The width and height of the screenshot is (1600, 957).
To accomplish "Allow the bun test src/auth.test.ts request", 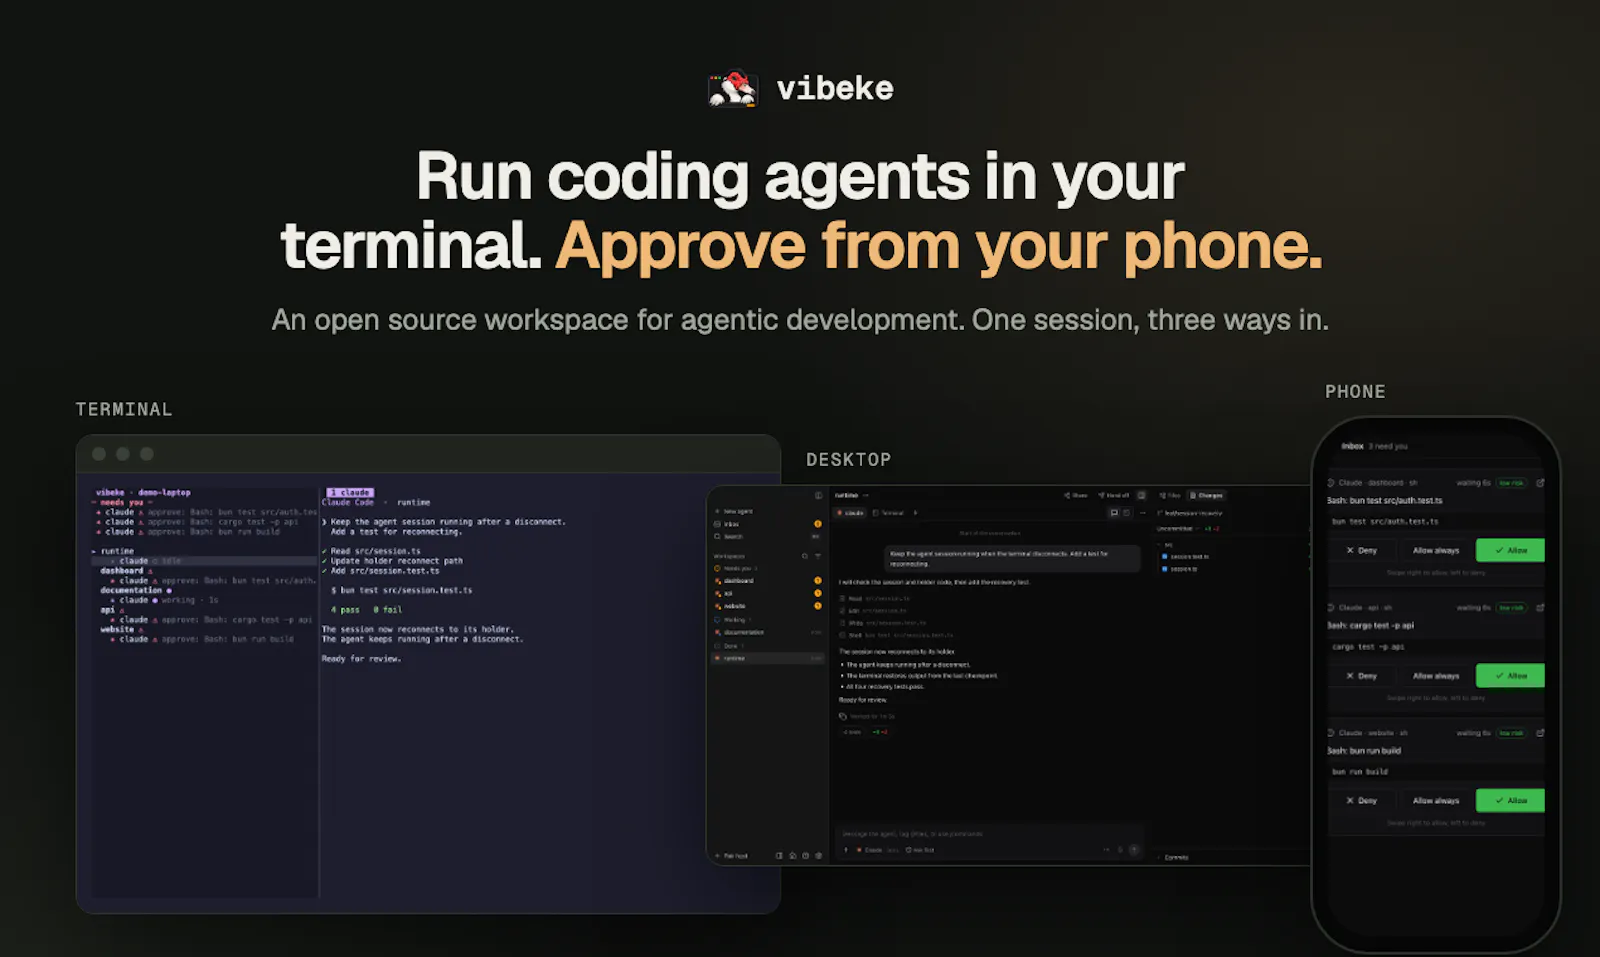I will click(x=1510, y=550).
